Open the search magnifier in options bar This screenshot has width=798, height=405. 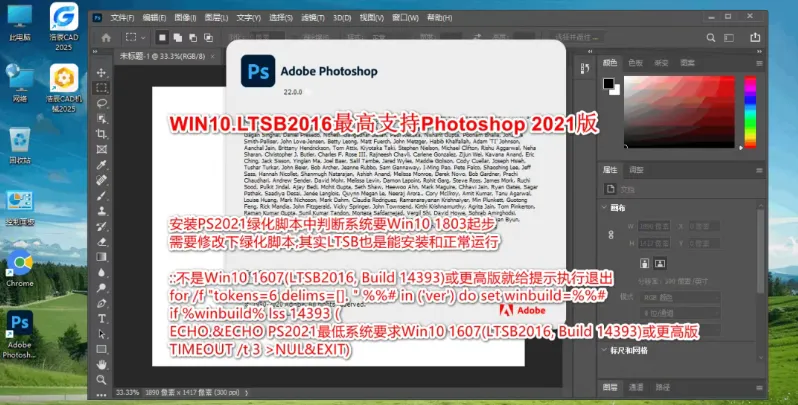click(x=711, y=38)
